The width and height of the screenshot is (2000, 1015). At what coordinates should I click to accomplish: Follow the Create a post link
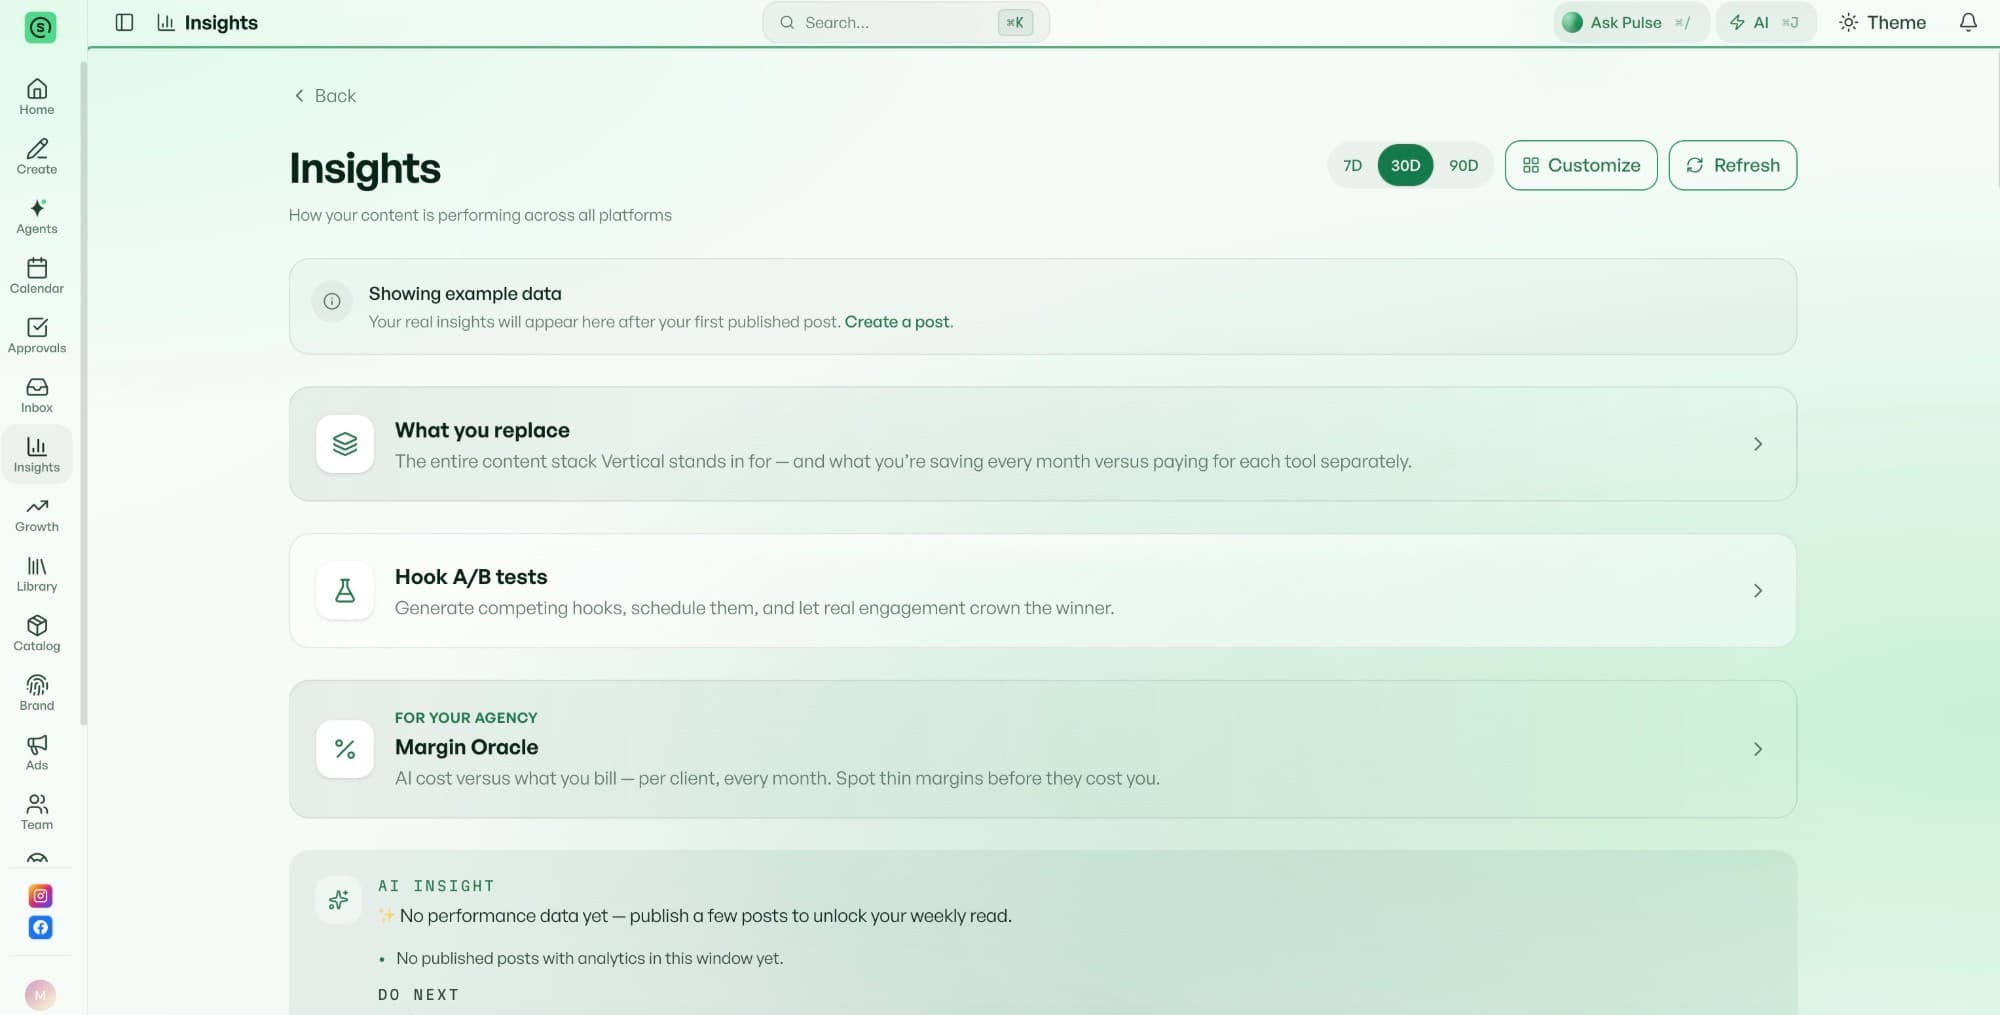[897, 322]
